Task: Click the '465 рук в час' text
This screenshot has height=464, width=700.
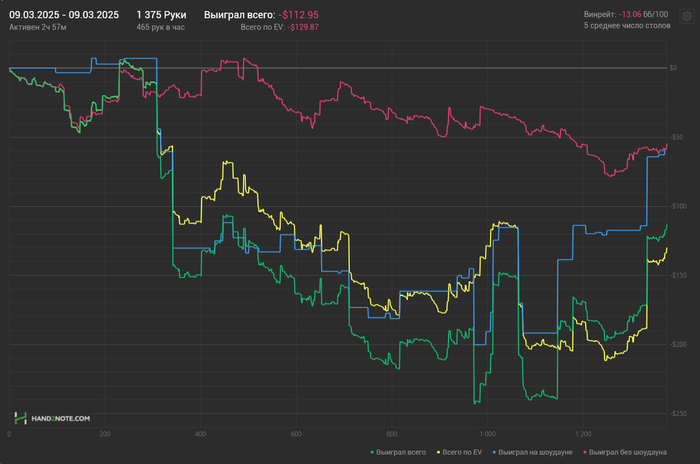Action: 161,27
